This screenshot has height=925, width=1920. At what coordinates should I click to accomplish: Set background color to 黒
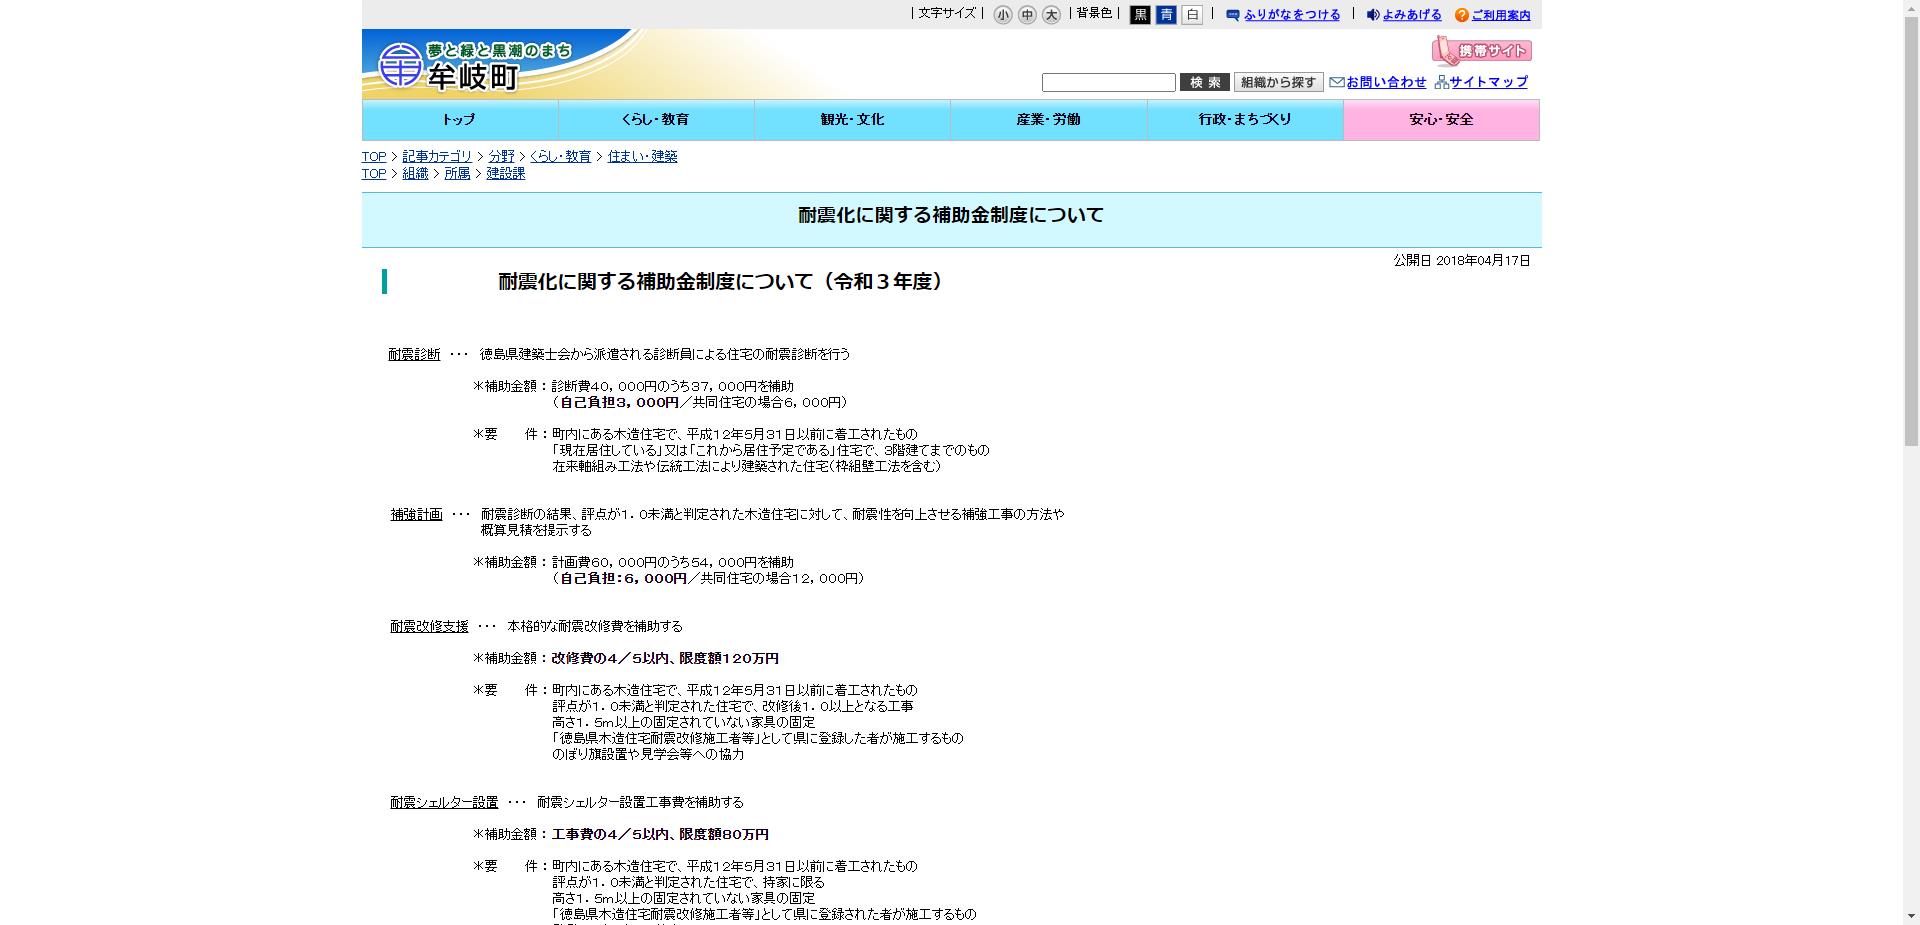(x=1139, y=14)
